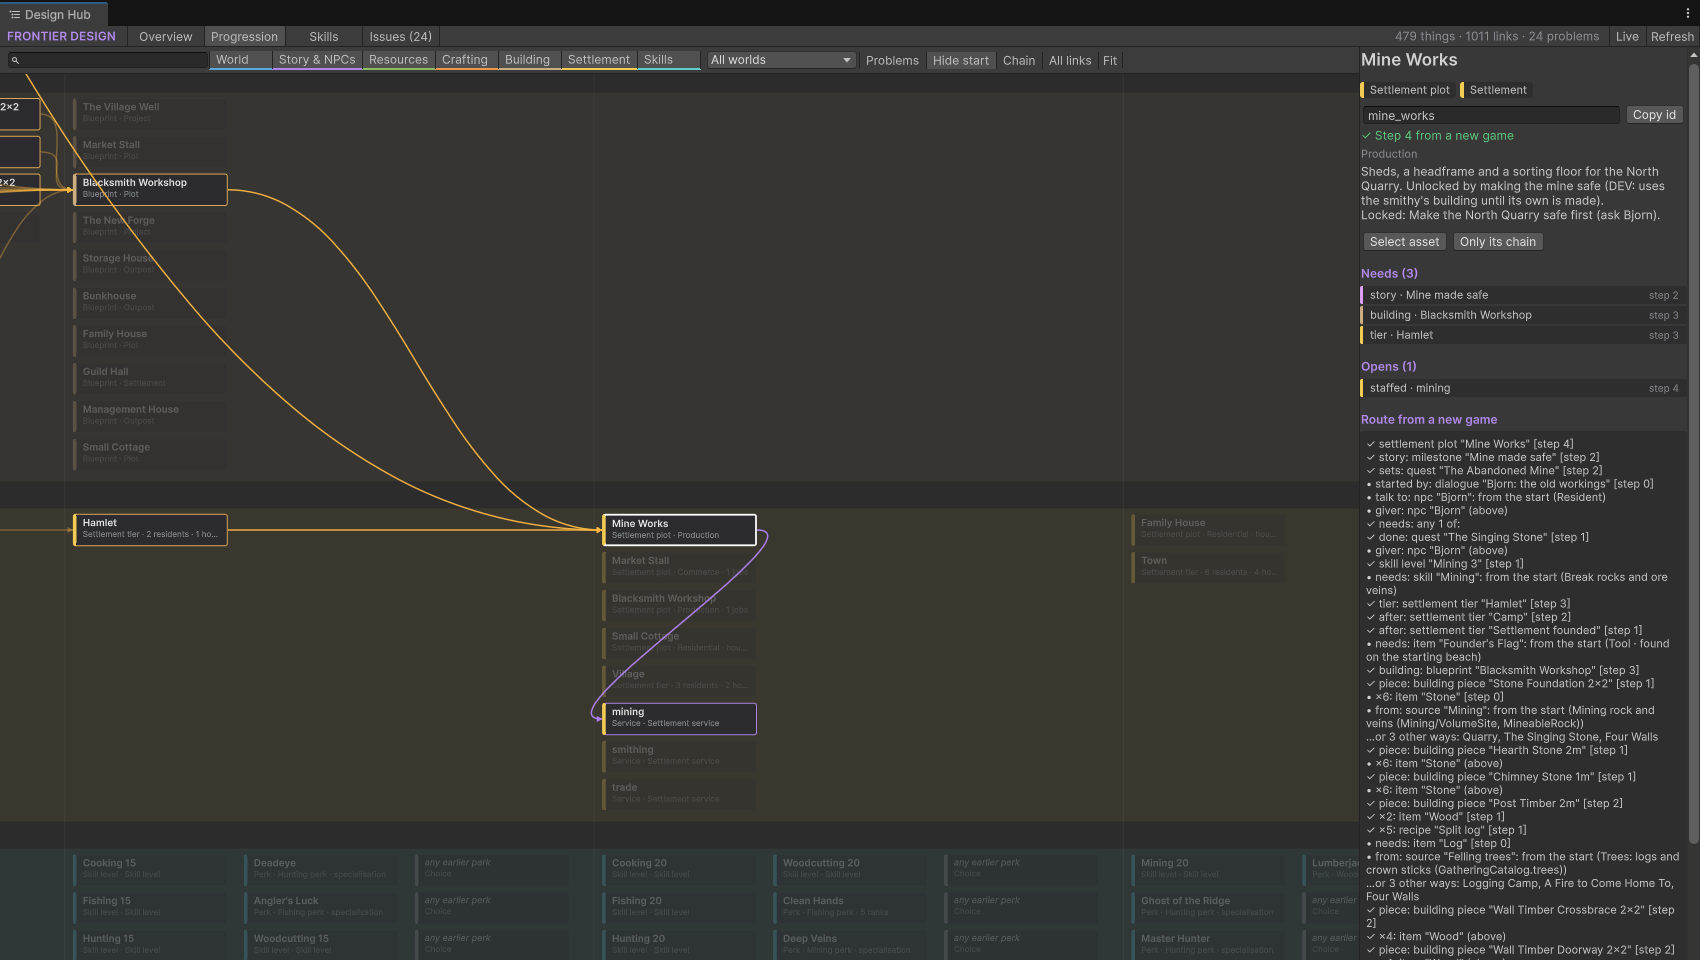
Task: Toggle the Hide start option
Action: point(961,61)
